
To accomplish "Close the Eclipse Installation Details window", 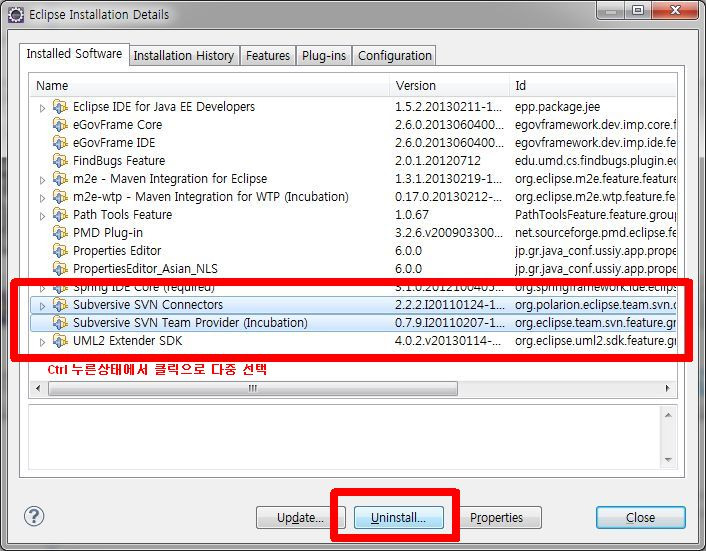I will (675, 10).
